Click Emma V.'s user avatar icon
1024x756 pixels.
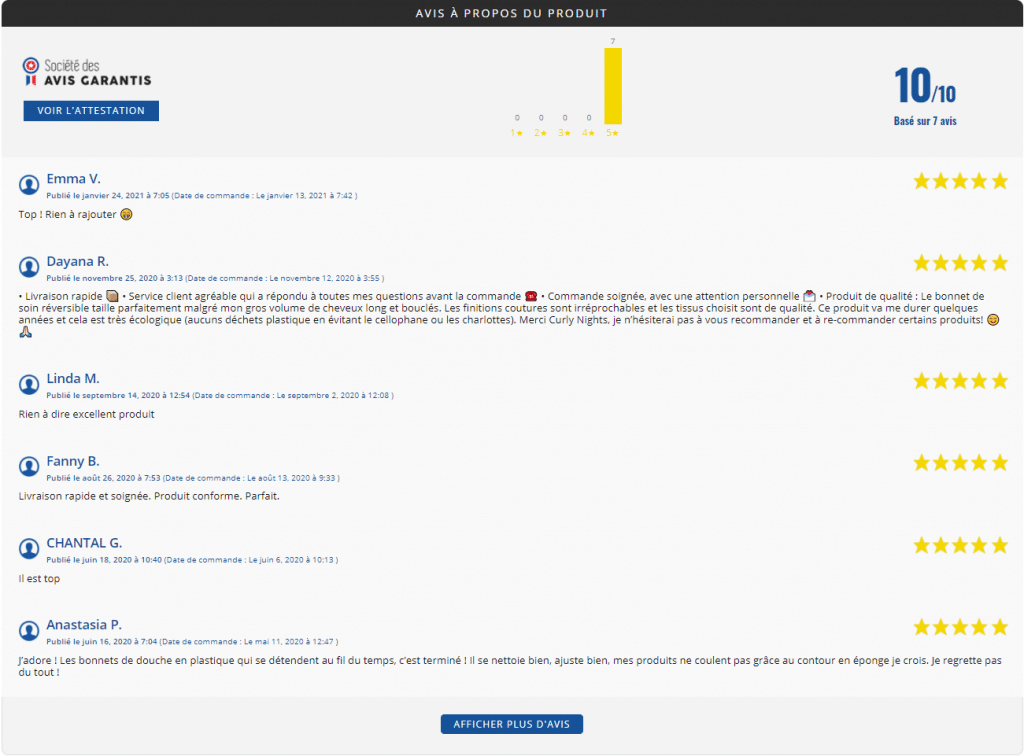[29, 185]
